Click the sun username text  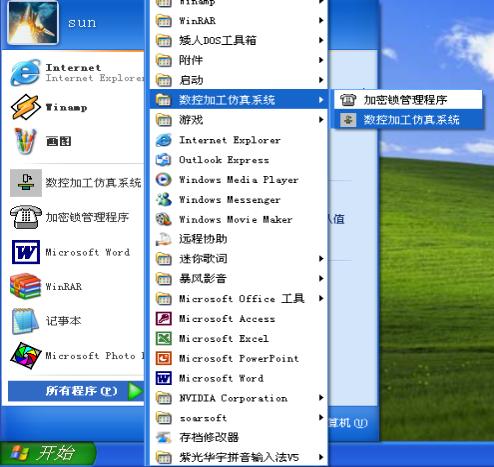coord(82,23)
